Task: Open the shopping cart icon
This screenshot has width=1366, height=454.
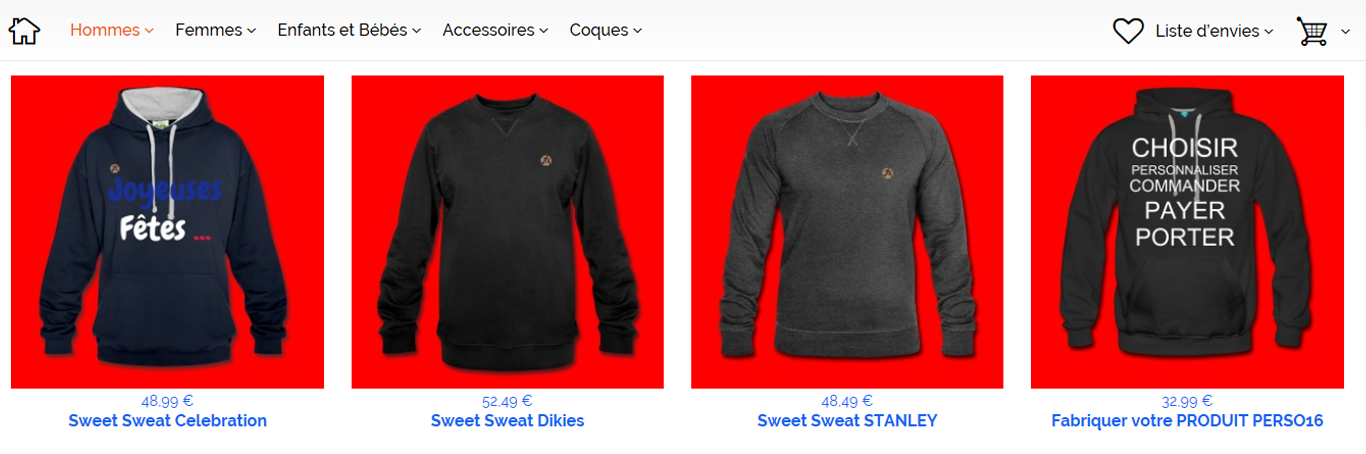Action: click(1312, 31)
